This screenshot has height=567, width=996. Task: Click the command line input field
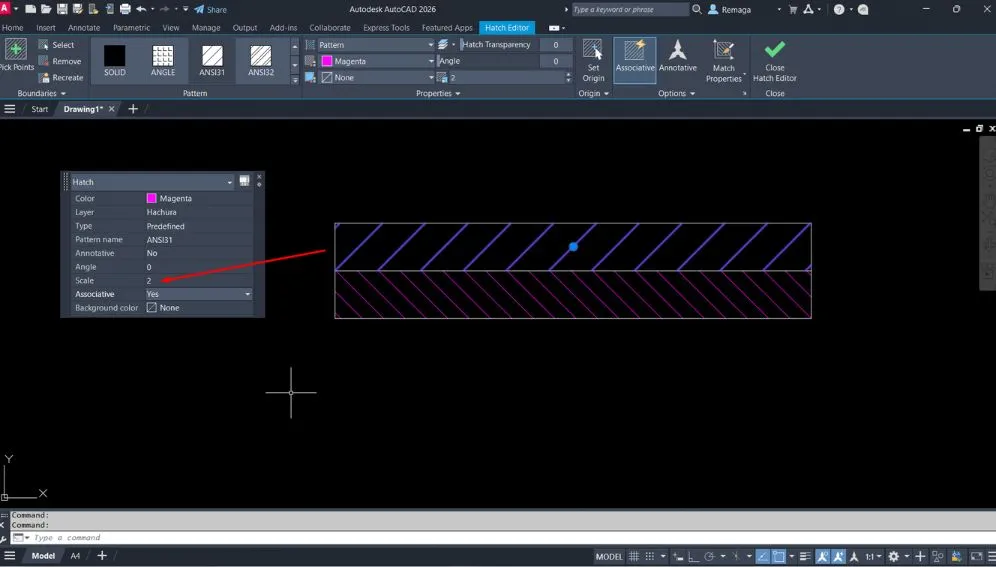pos(502,538)
